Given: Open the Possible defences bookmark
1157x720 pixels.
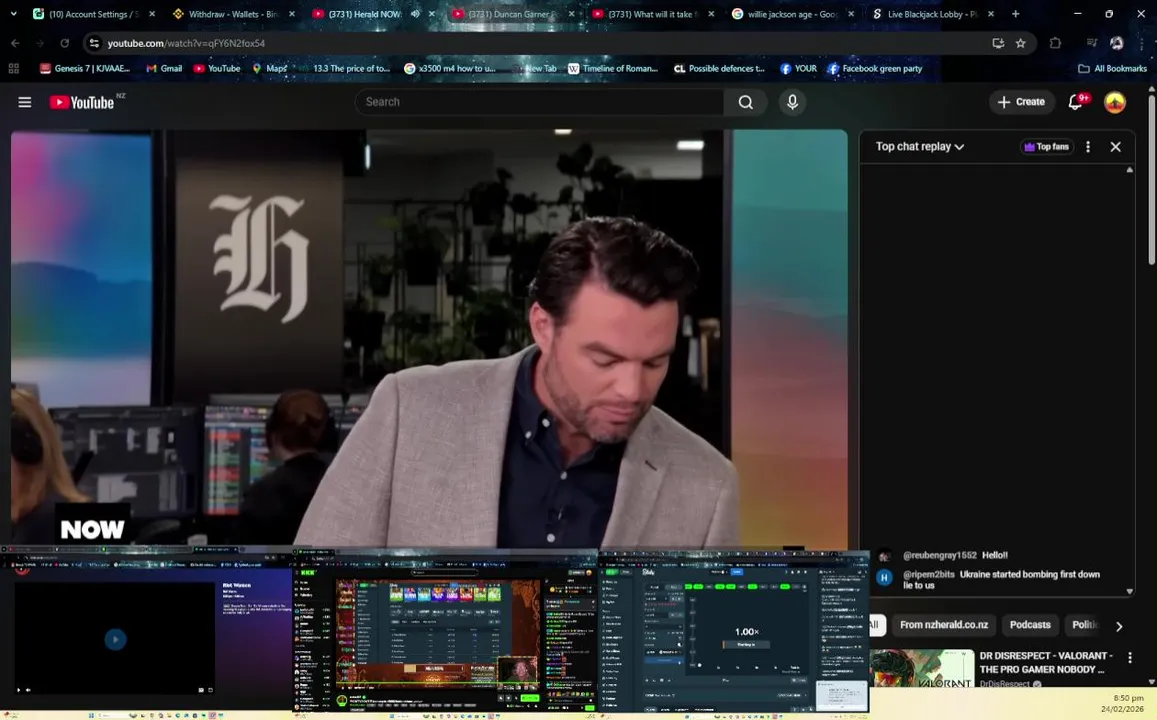Looking at the screenshot, I should pyautogui.click(x=719, y=69).
